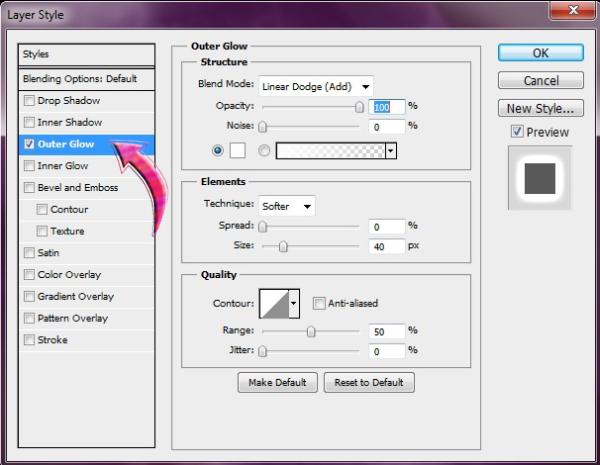Select the solid color glow radio button
This screenshot has height=465, width=600.
[x=218, y=150]
